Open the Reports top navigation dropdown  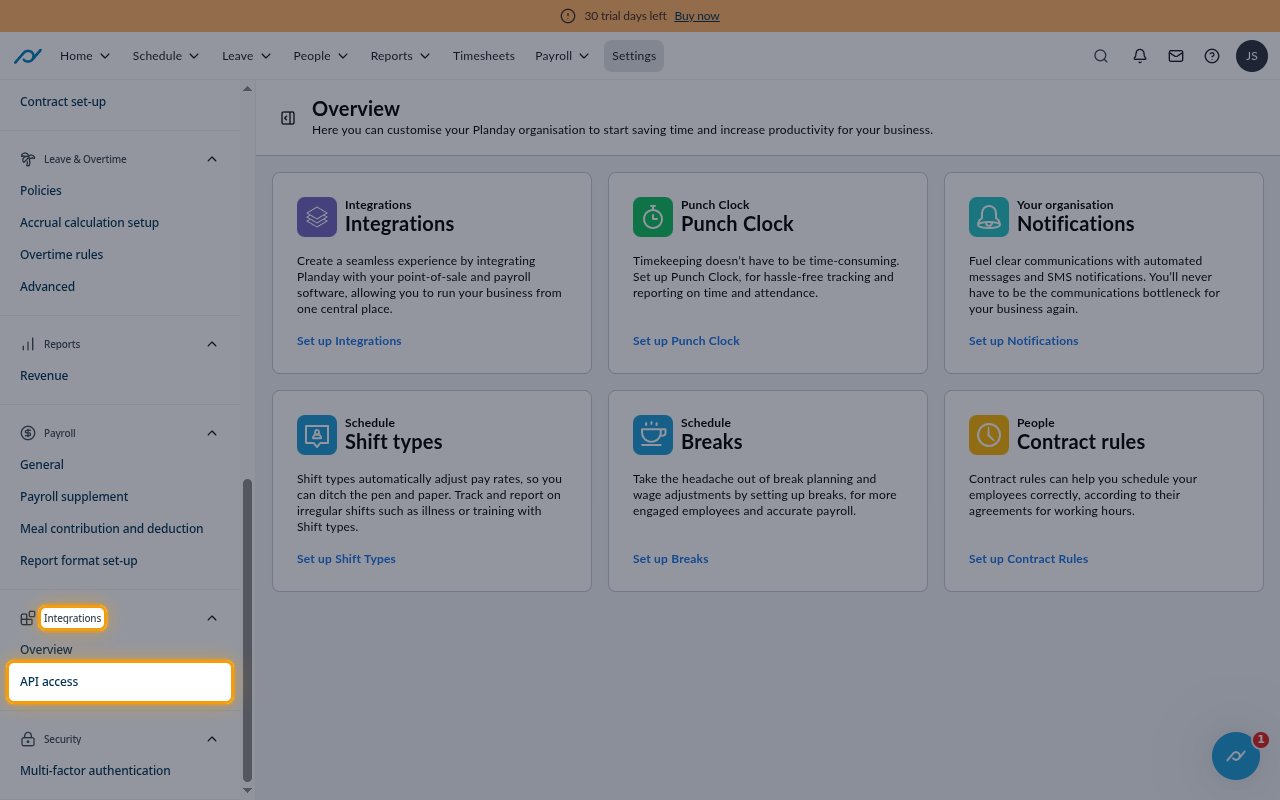(400, 56)
